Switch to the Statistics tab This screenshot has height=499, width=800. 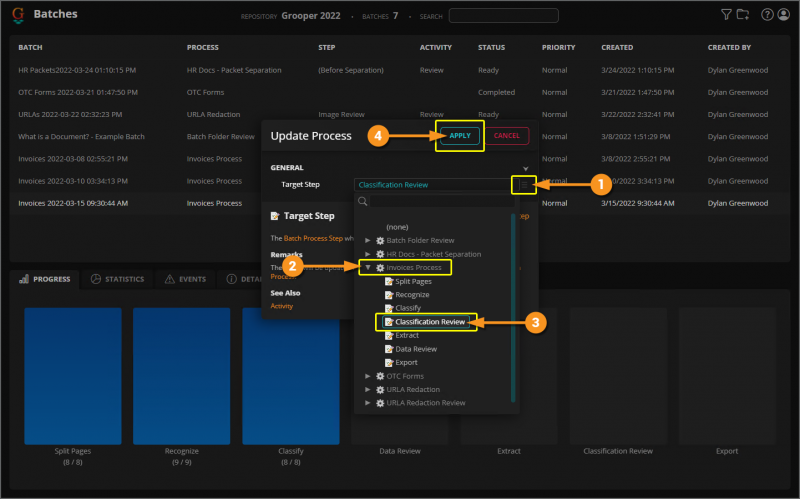click(x=117, y=279)
